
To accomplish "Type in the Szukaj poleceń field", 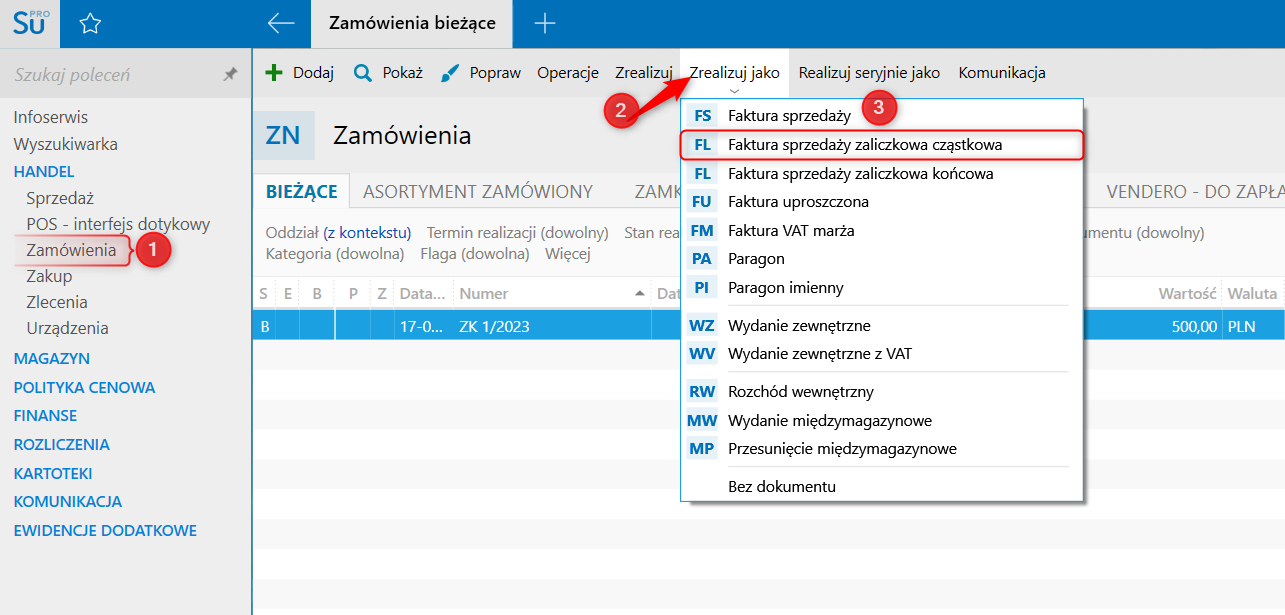I will (x=110, y=75).
